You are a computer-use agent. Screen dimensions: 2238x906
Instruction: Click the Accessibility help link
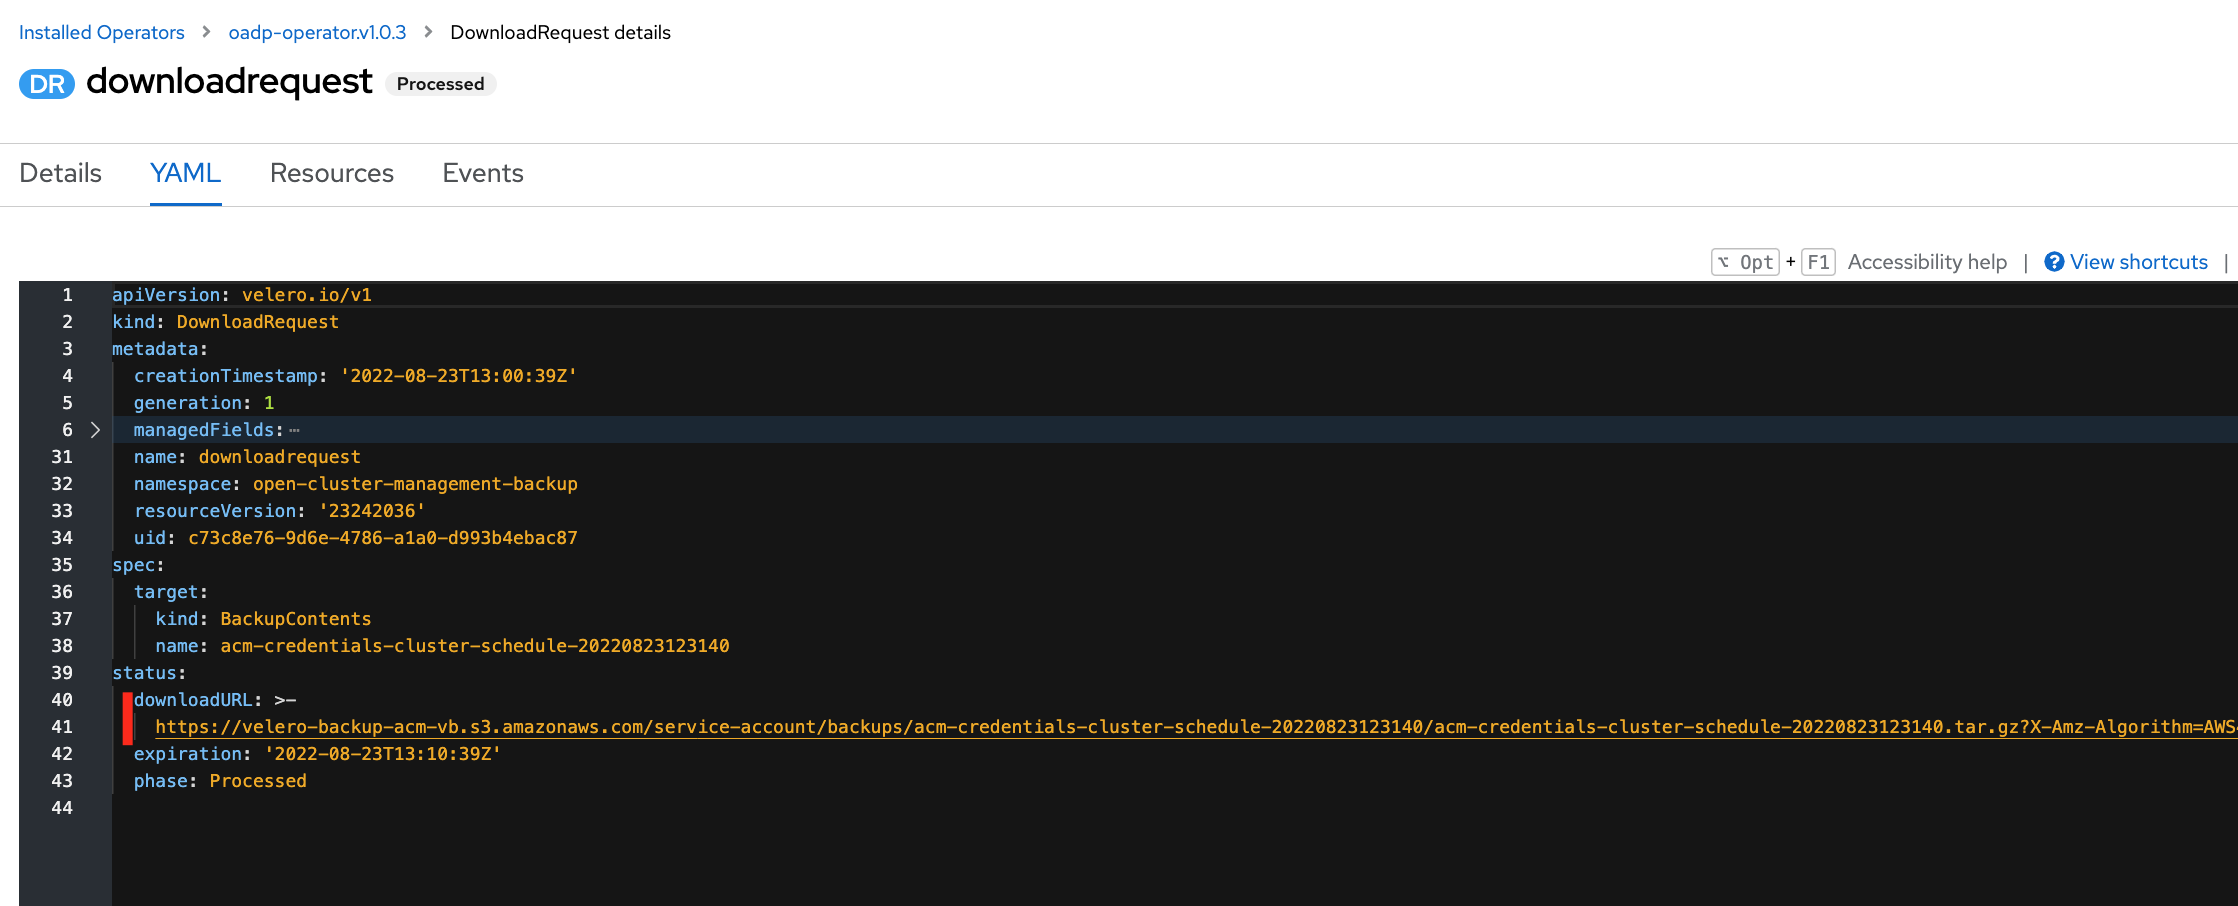(1927, 261)
